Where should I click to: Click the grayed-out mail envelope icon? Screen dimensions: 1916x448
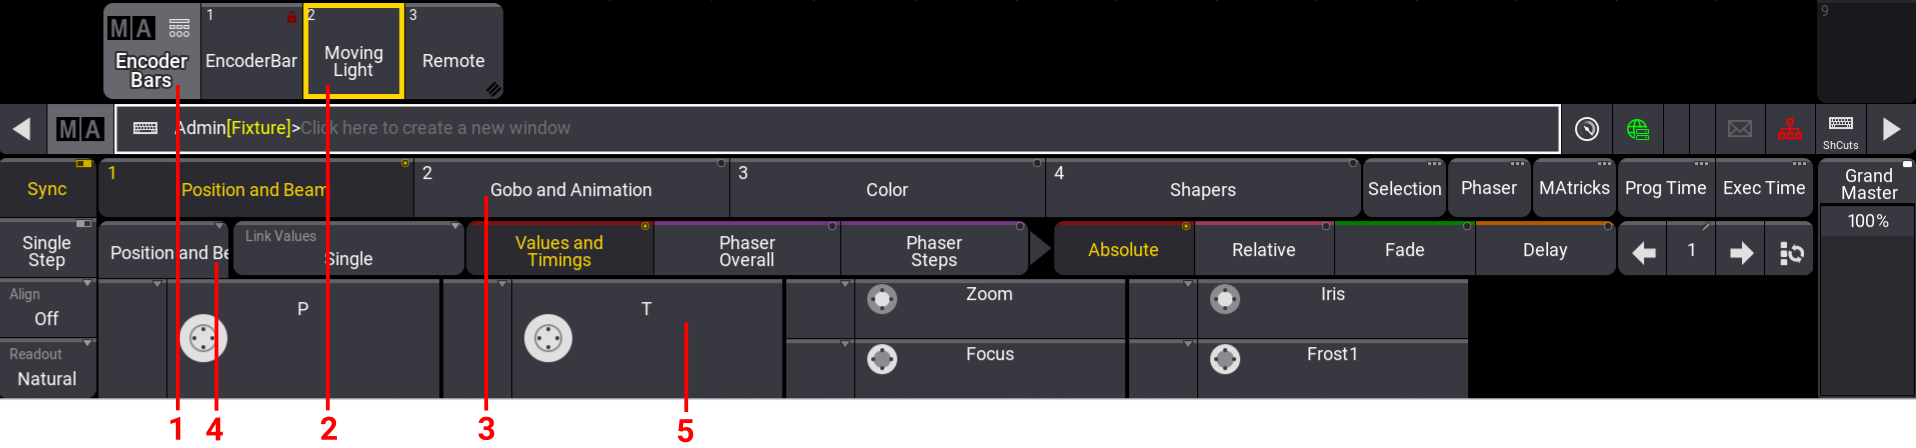coord(1740,129)
